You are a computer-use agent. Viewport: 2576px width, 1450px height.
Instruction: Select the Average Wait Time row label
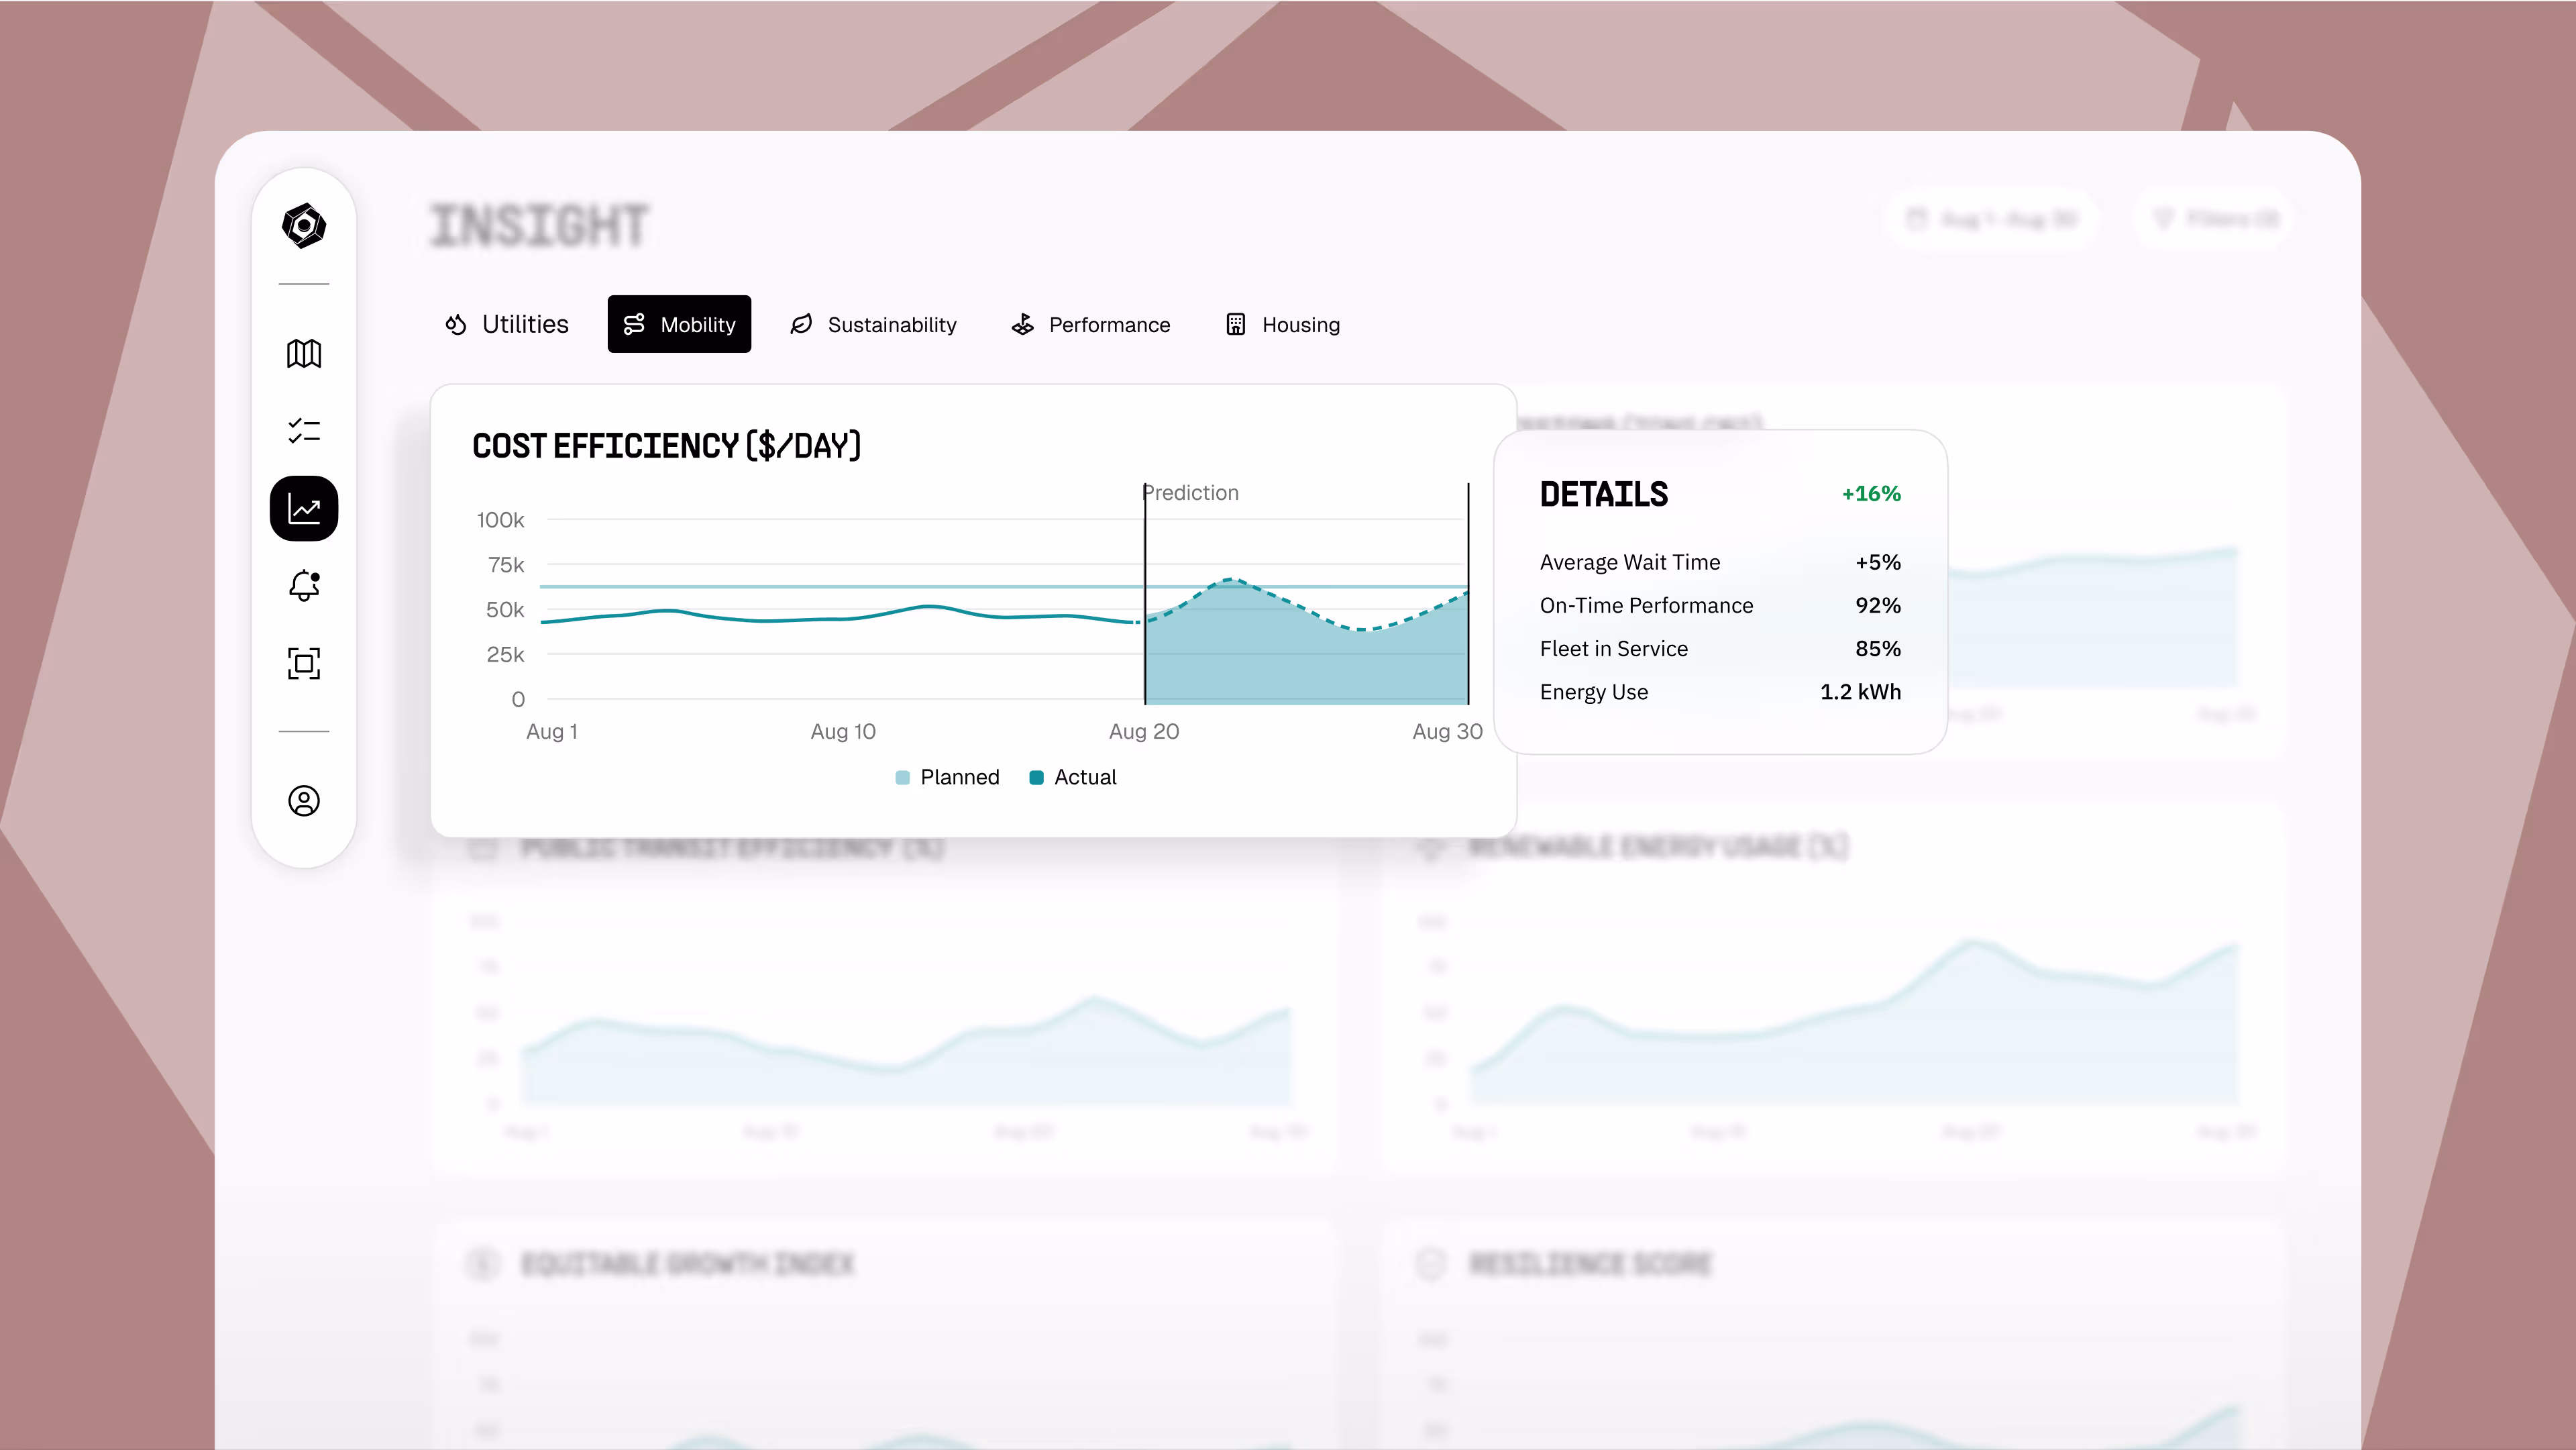coord(1630,562)
